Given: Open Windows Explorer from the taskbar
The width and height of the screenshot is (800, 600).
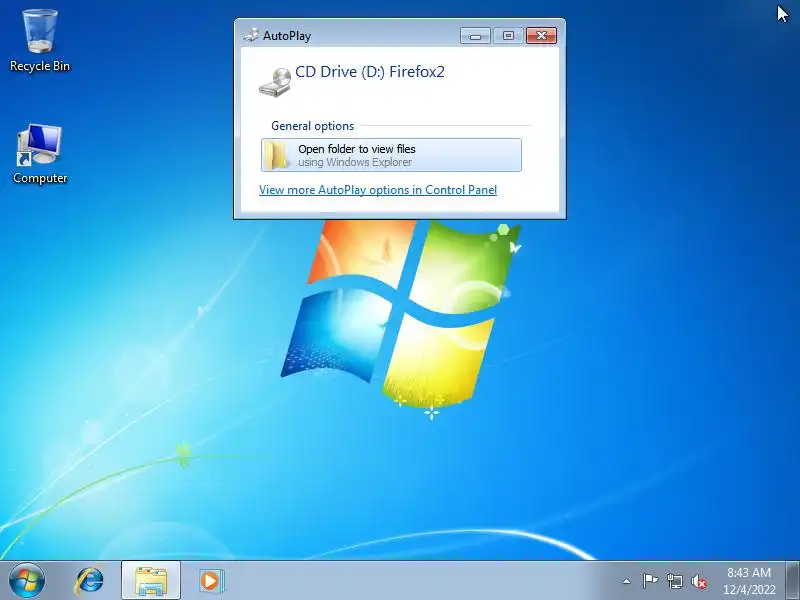Looking at the screenshot, I should pos(151,581).
